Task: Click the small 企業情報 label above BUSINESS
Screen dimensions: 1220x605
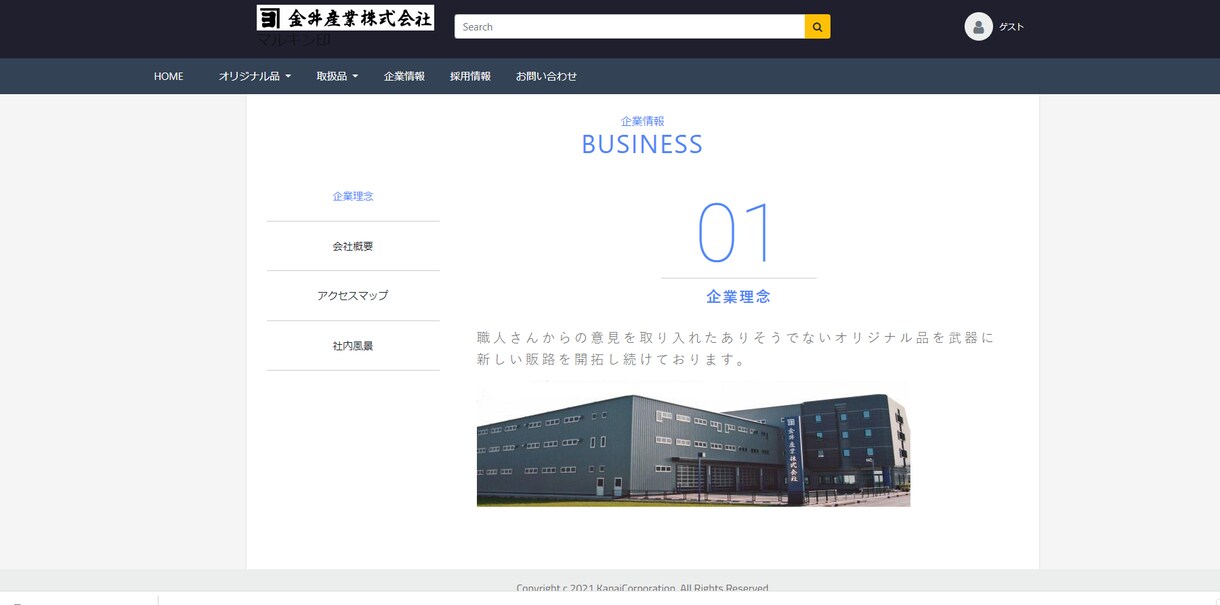Action: tap(642, 121)
